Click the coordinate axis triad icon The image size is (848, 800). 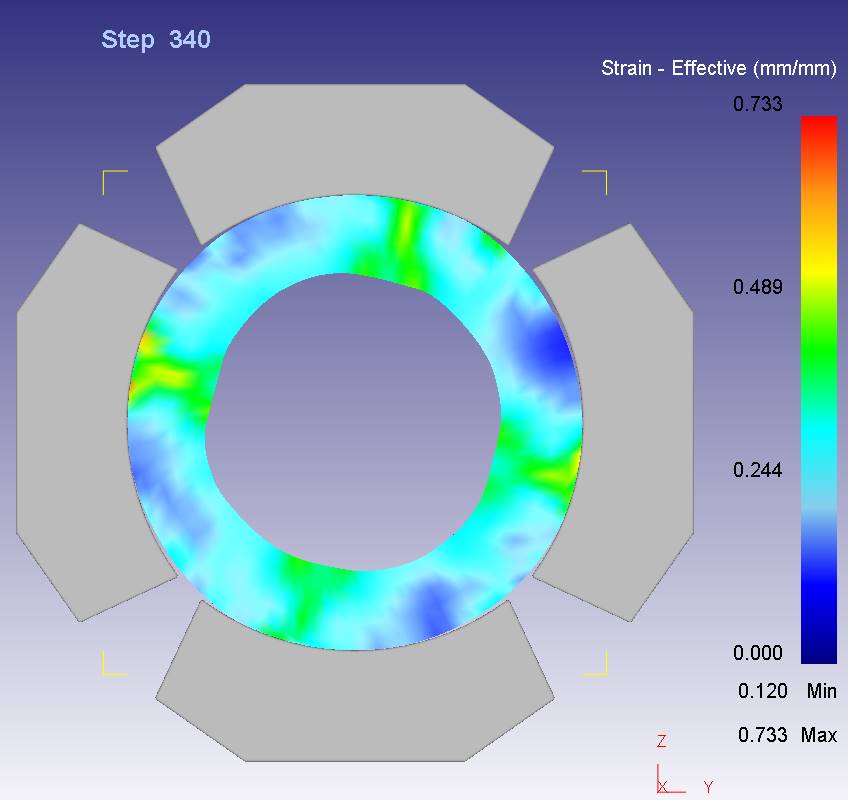click(664, 780)
